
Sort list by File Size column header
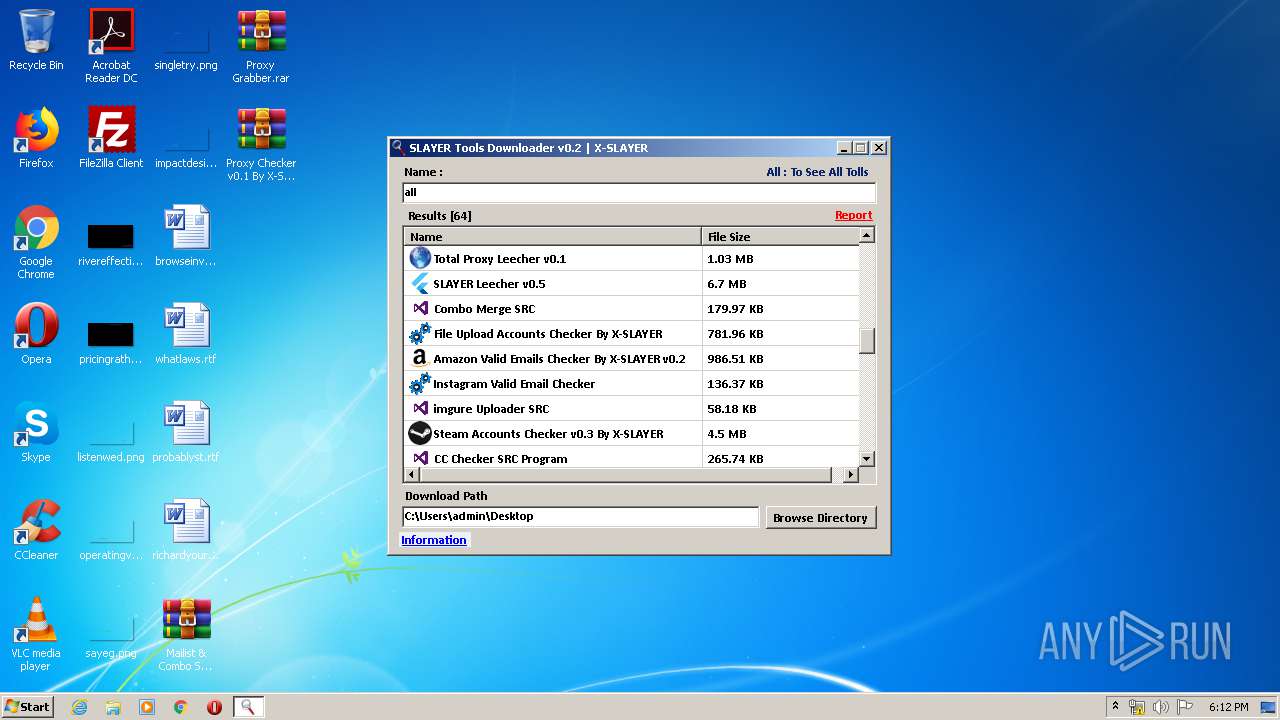pyautogui.click(x=780, y=236)
